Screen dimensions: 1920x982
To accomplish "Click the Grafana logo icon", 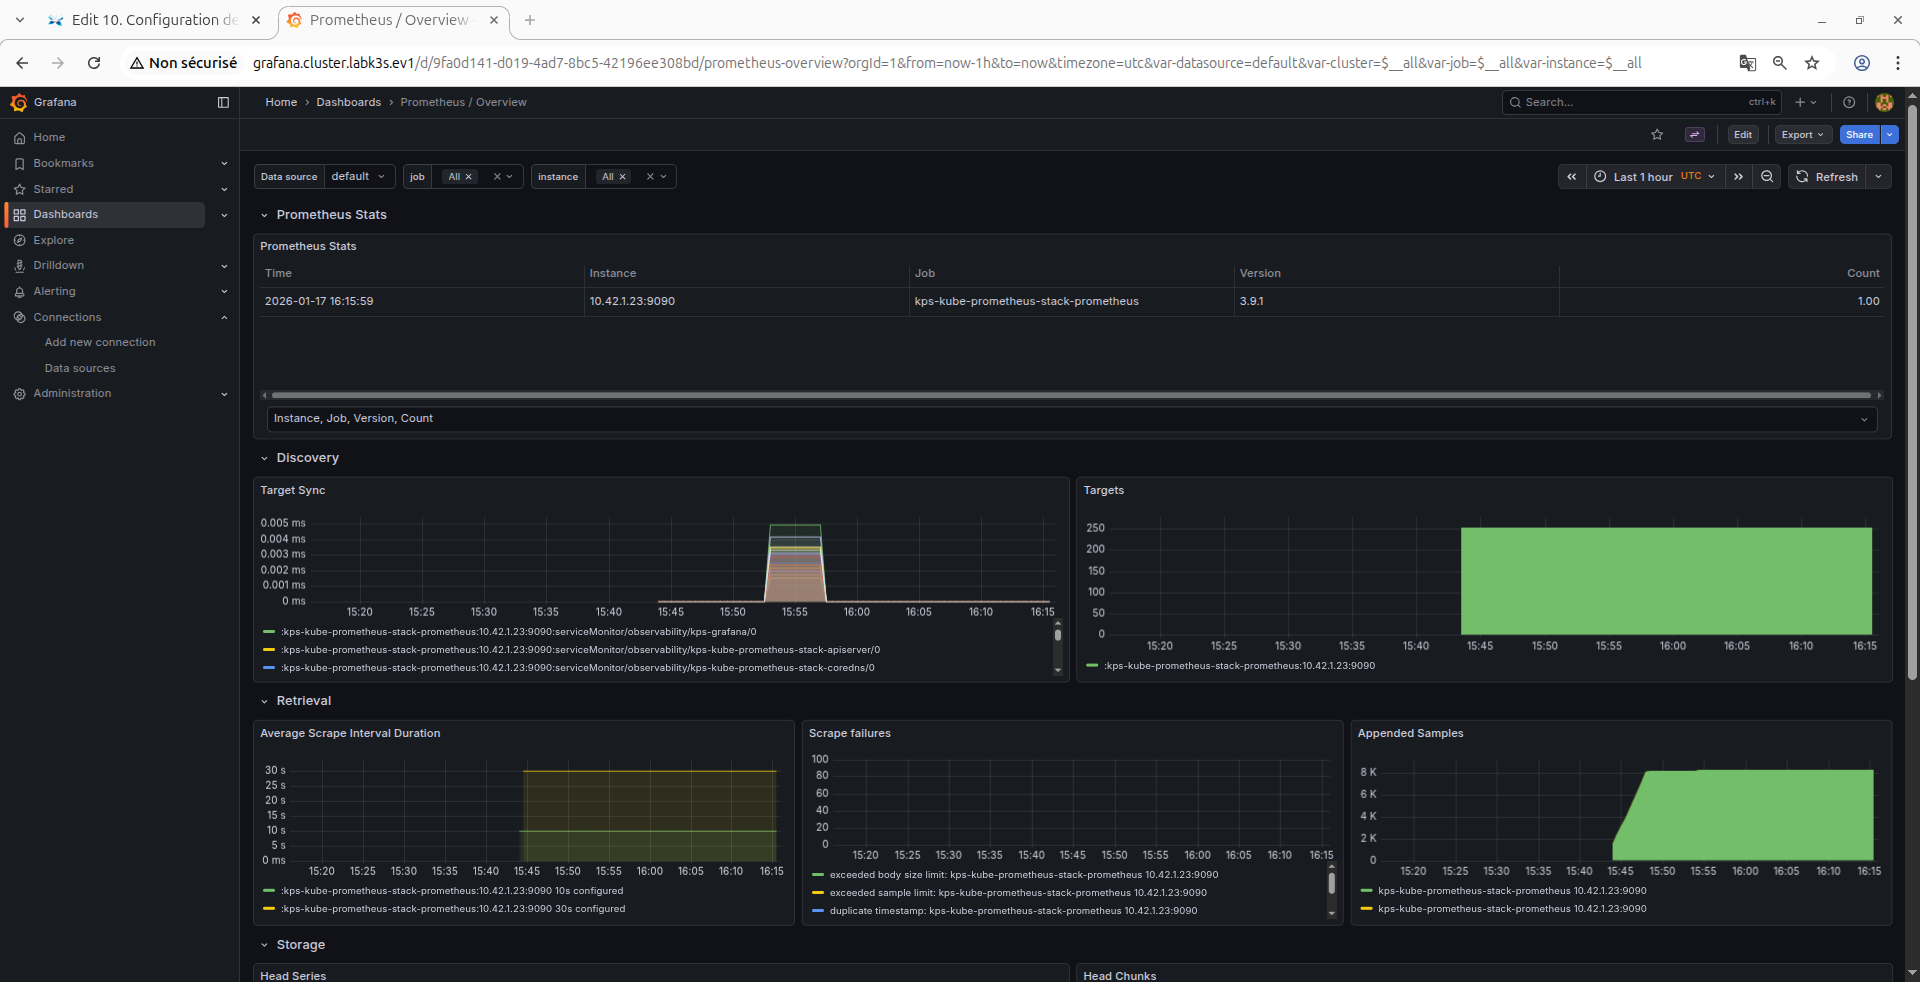I will (18, 102).
